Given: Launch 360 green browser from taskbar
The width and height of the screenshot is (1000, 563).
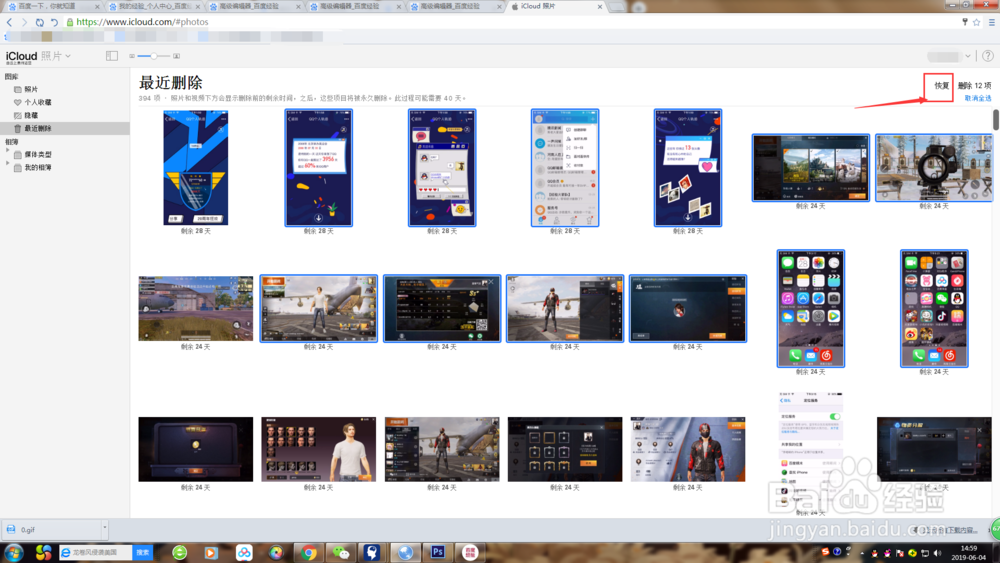Looking at the screenshot, I should (180, 552).
